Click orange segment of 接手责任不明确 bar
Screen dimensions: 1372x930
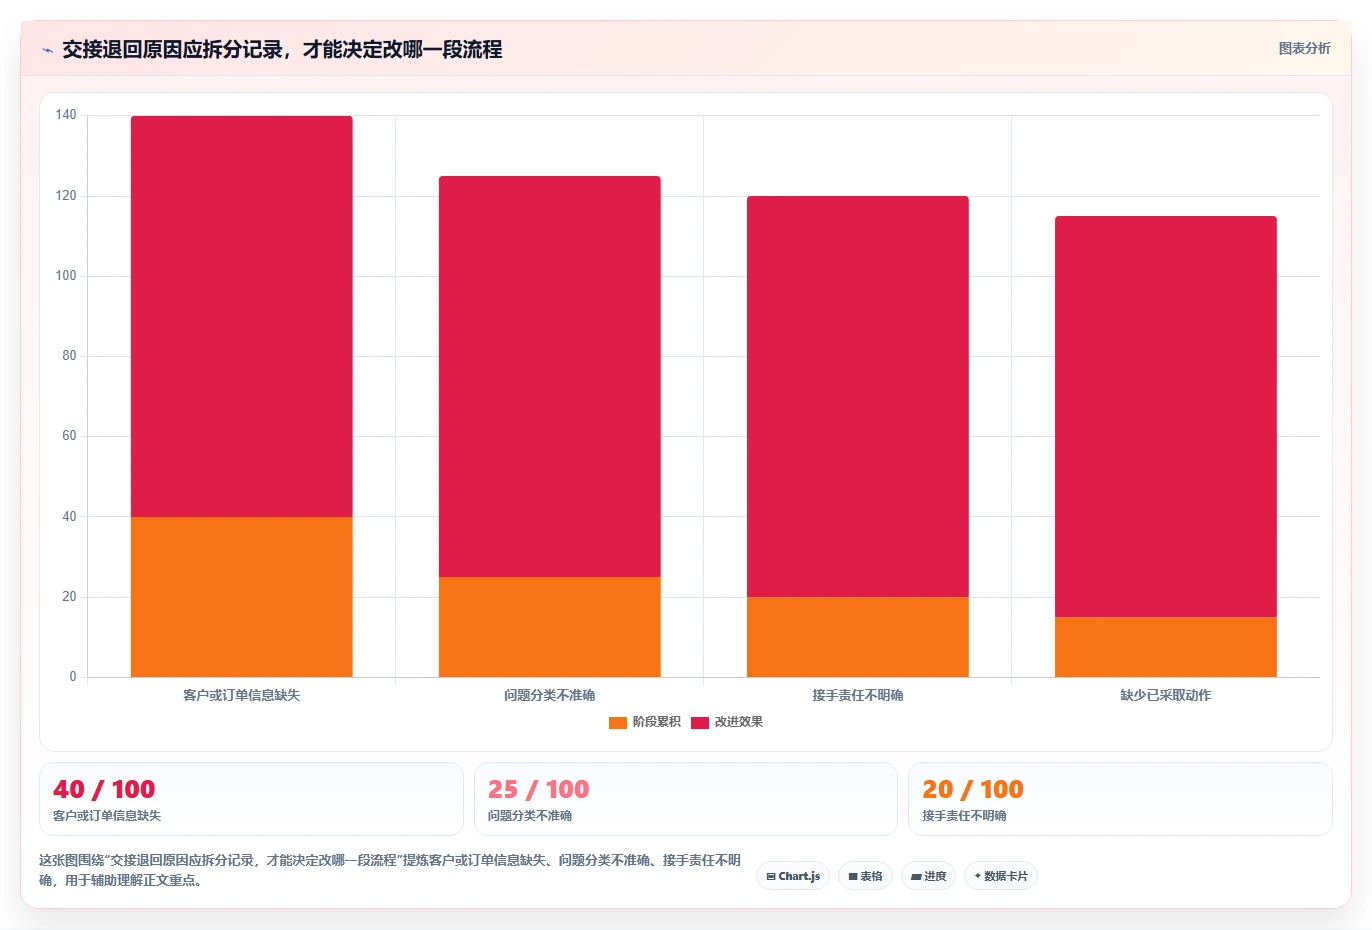click(858, 637)
